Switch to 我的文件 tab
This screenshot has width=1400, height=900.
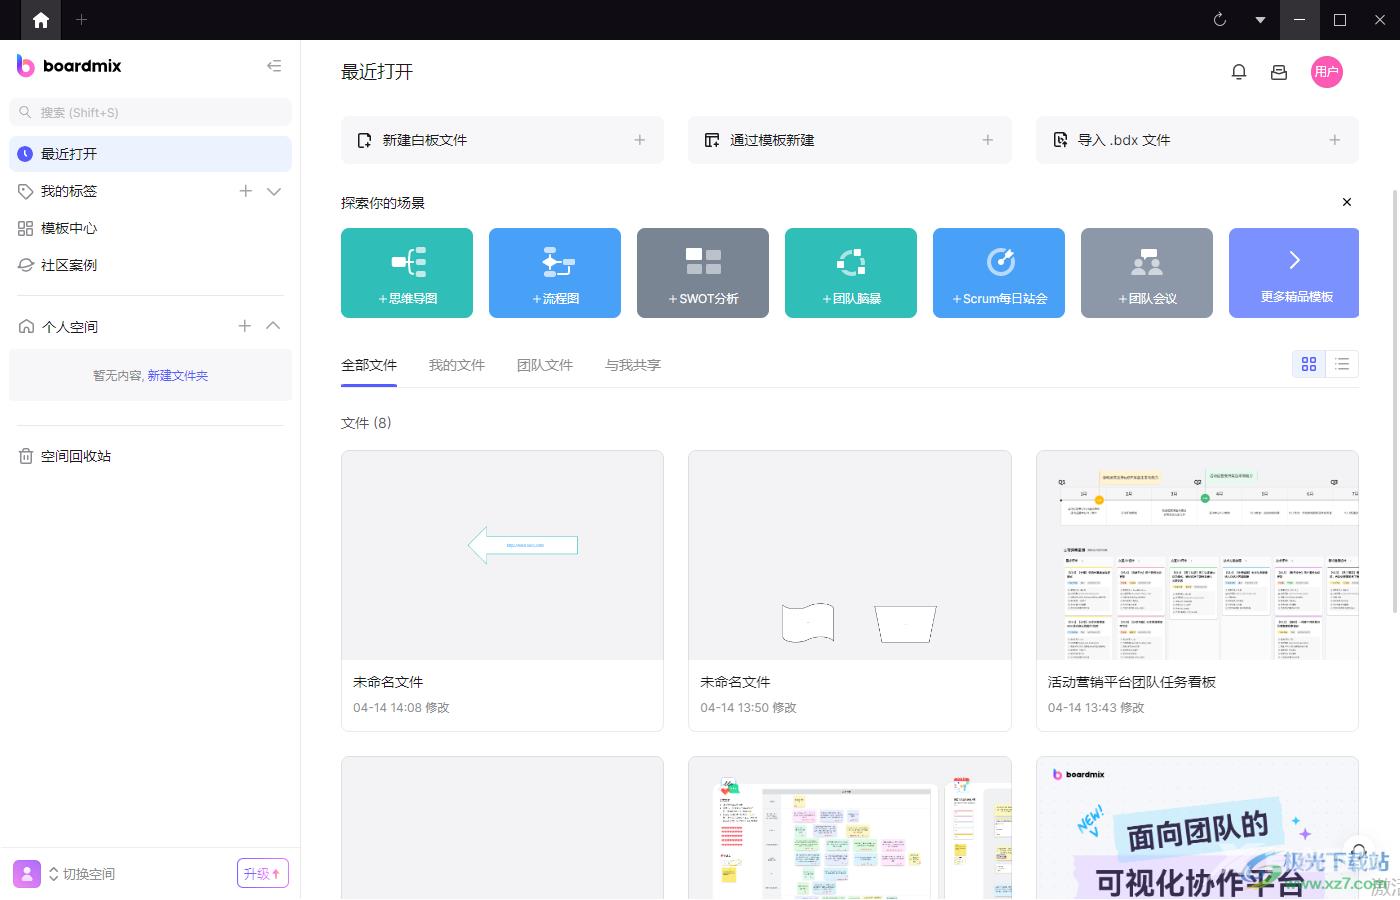[457, 366]
